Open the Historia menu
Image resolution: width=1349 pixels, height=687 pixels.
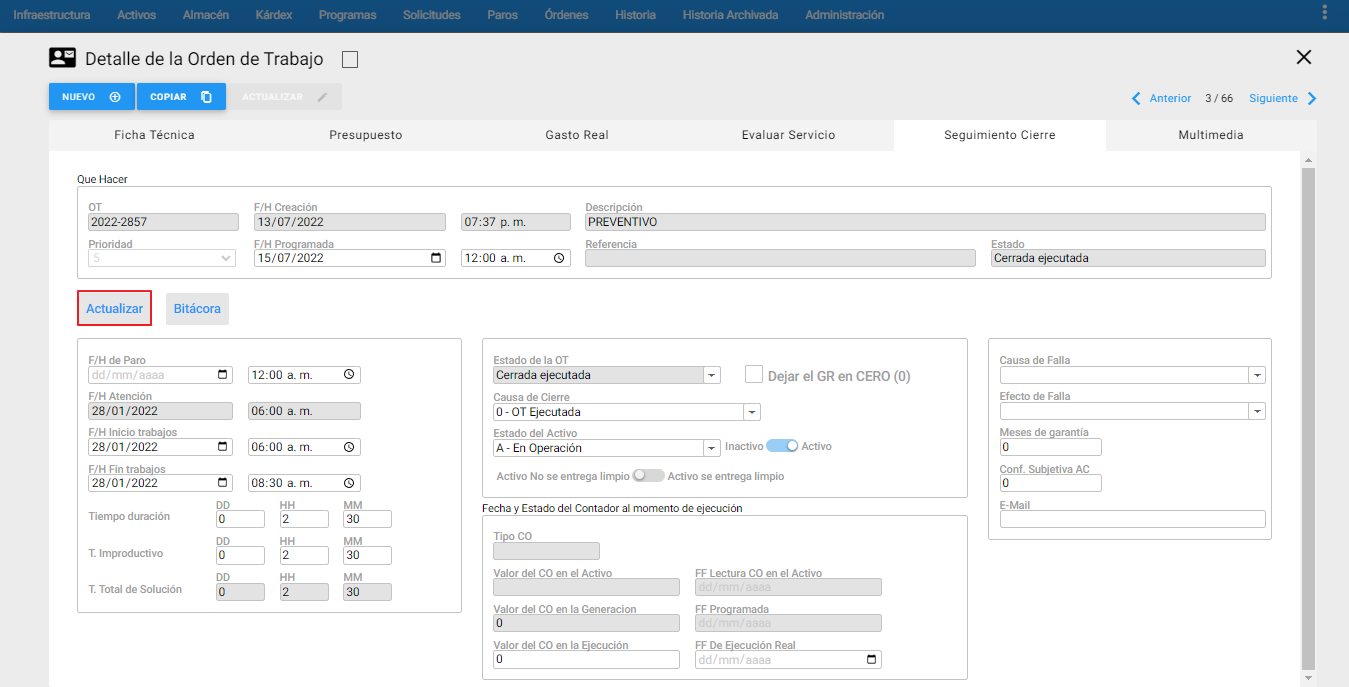click(636, 15)
